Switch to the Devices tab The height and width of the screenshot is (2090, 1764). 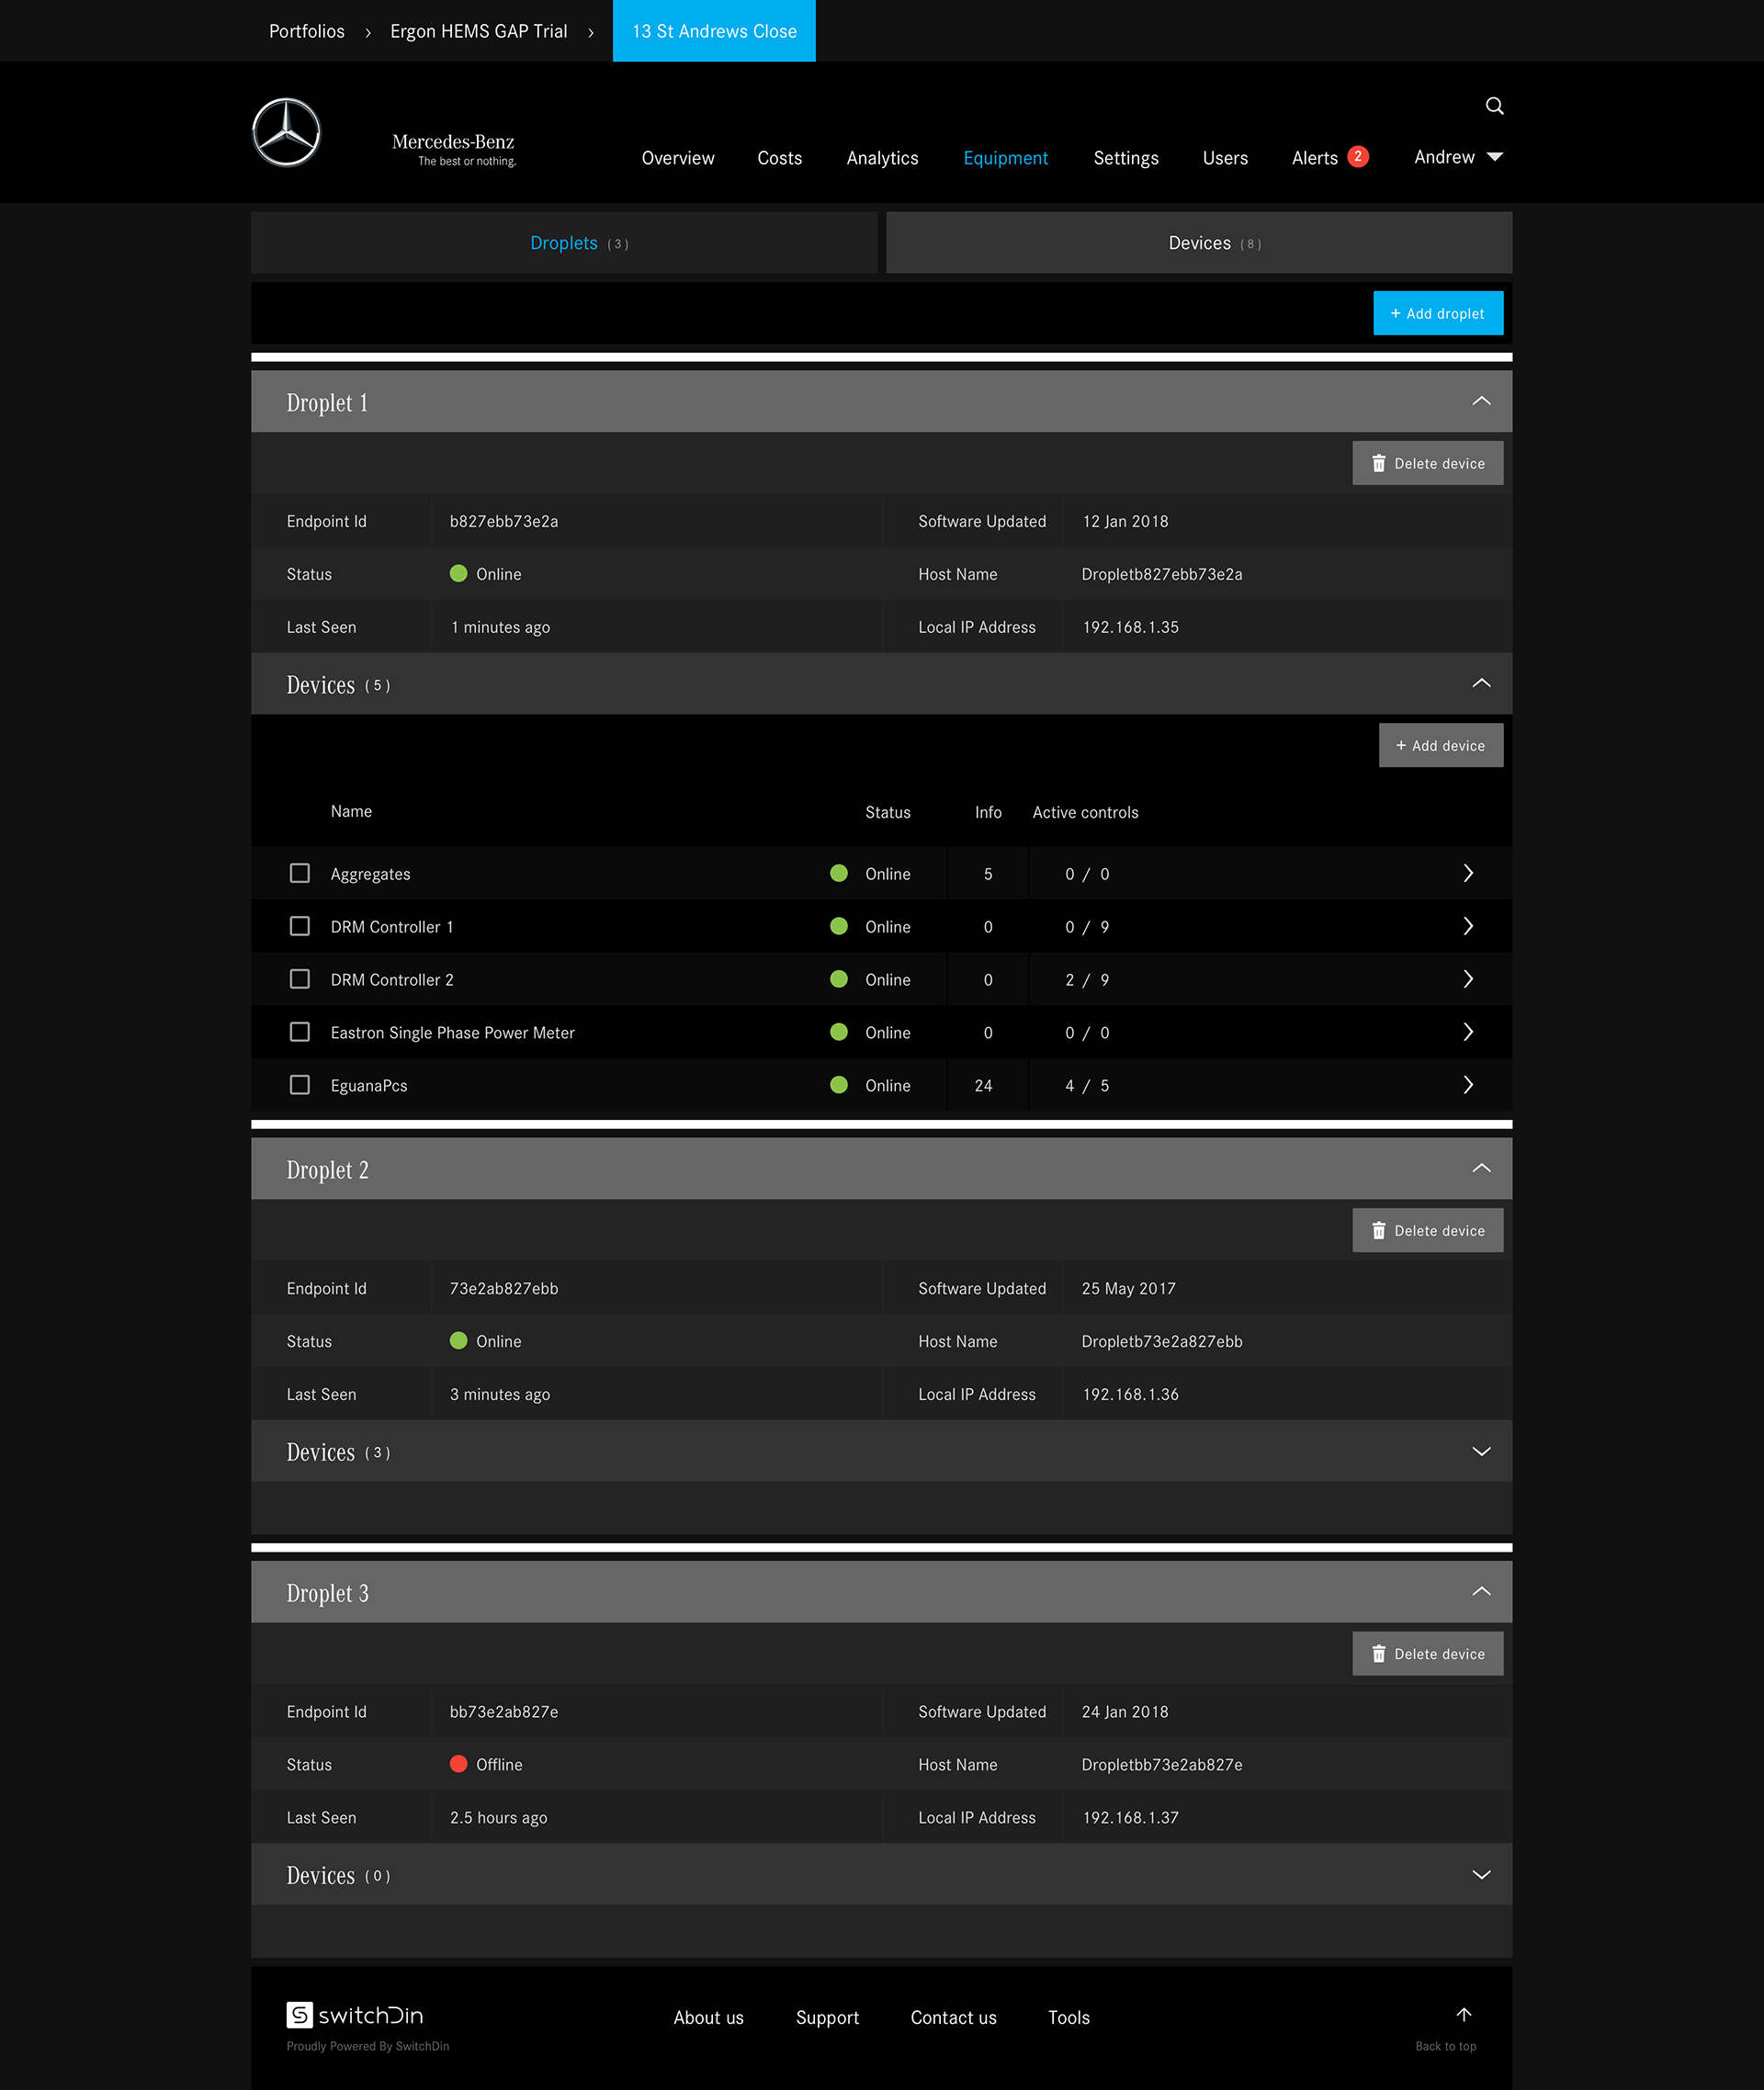click(1198, 243)
